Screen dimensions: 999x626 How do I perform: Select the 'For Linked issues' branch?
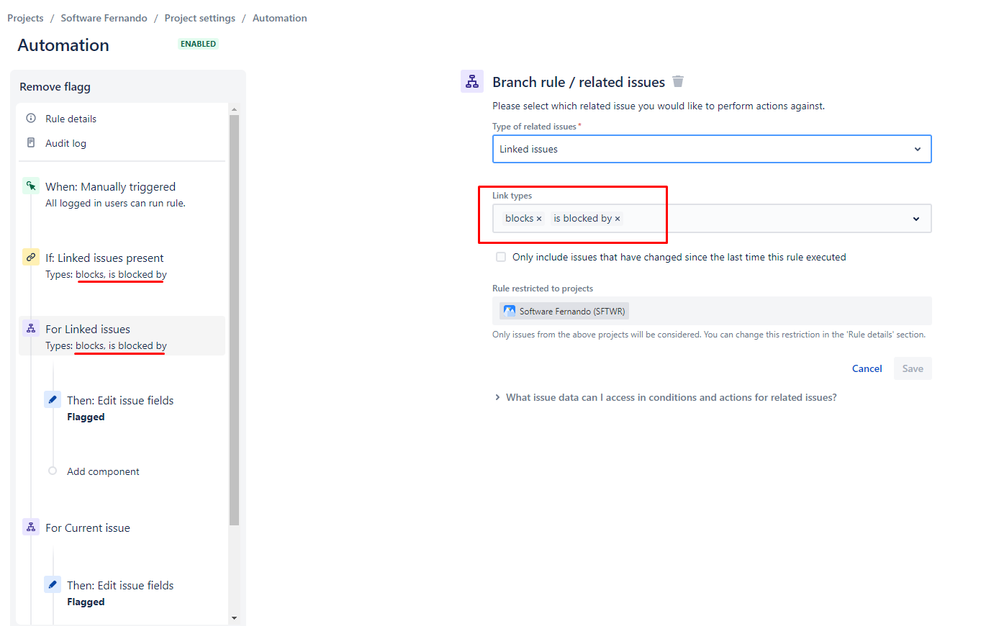pos(122,336)
